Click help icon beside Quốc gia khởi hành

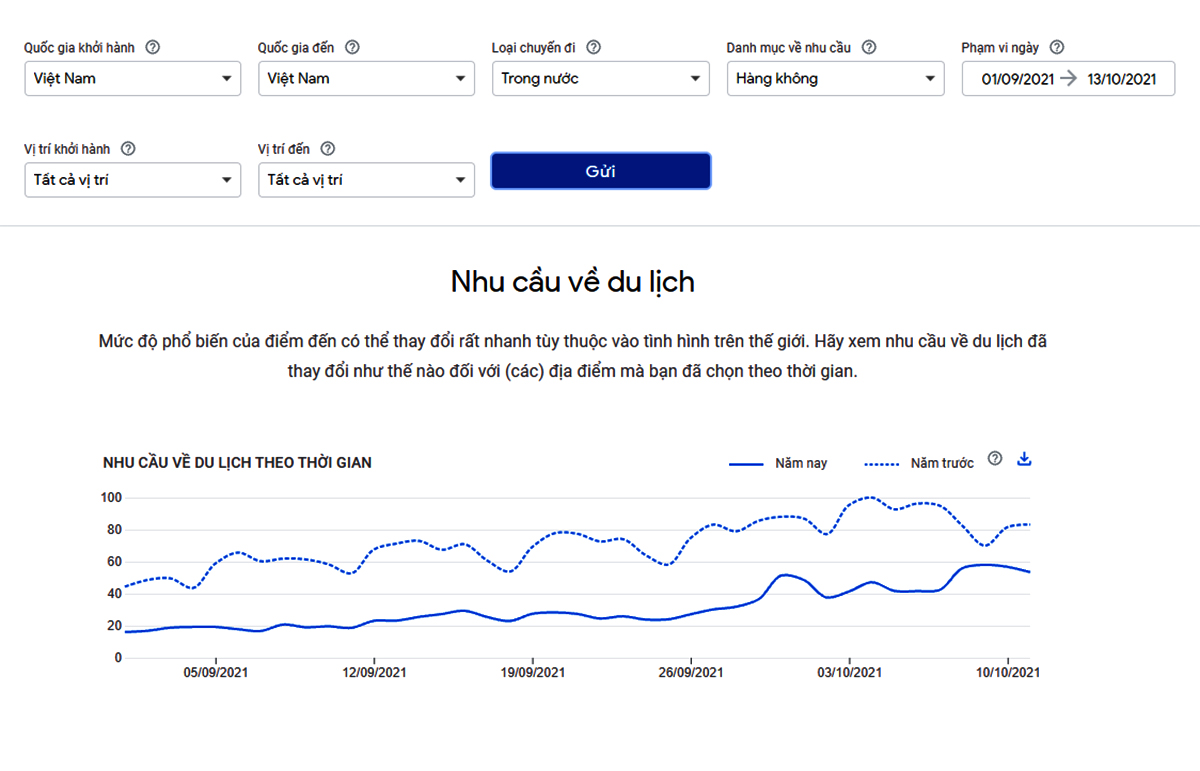point(153,47)
